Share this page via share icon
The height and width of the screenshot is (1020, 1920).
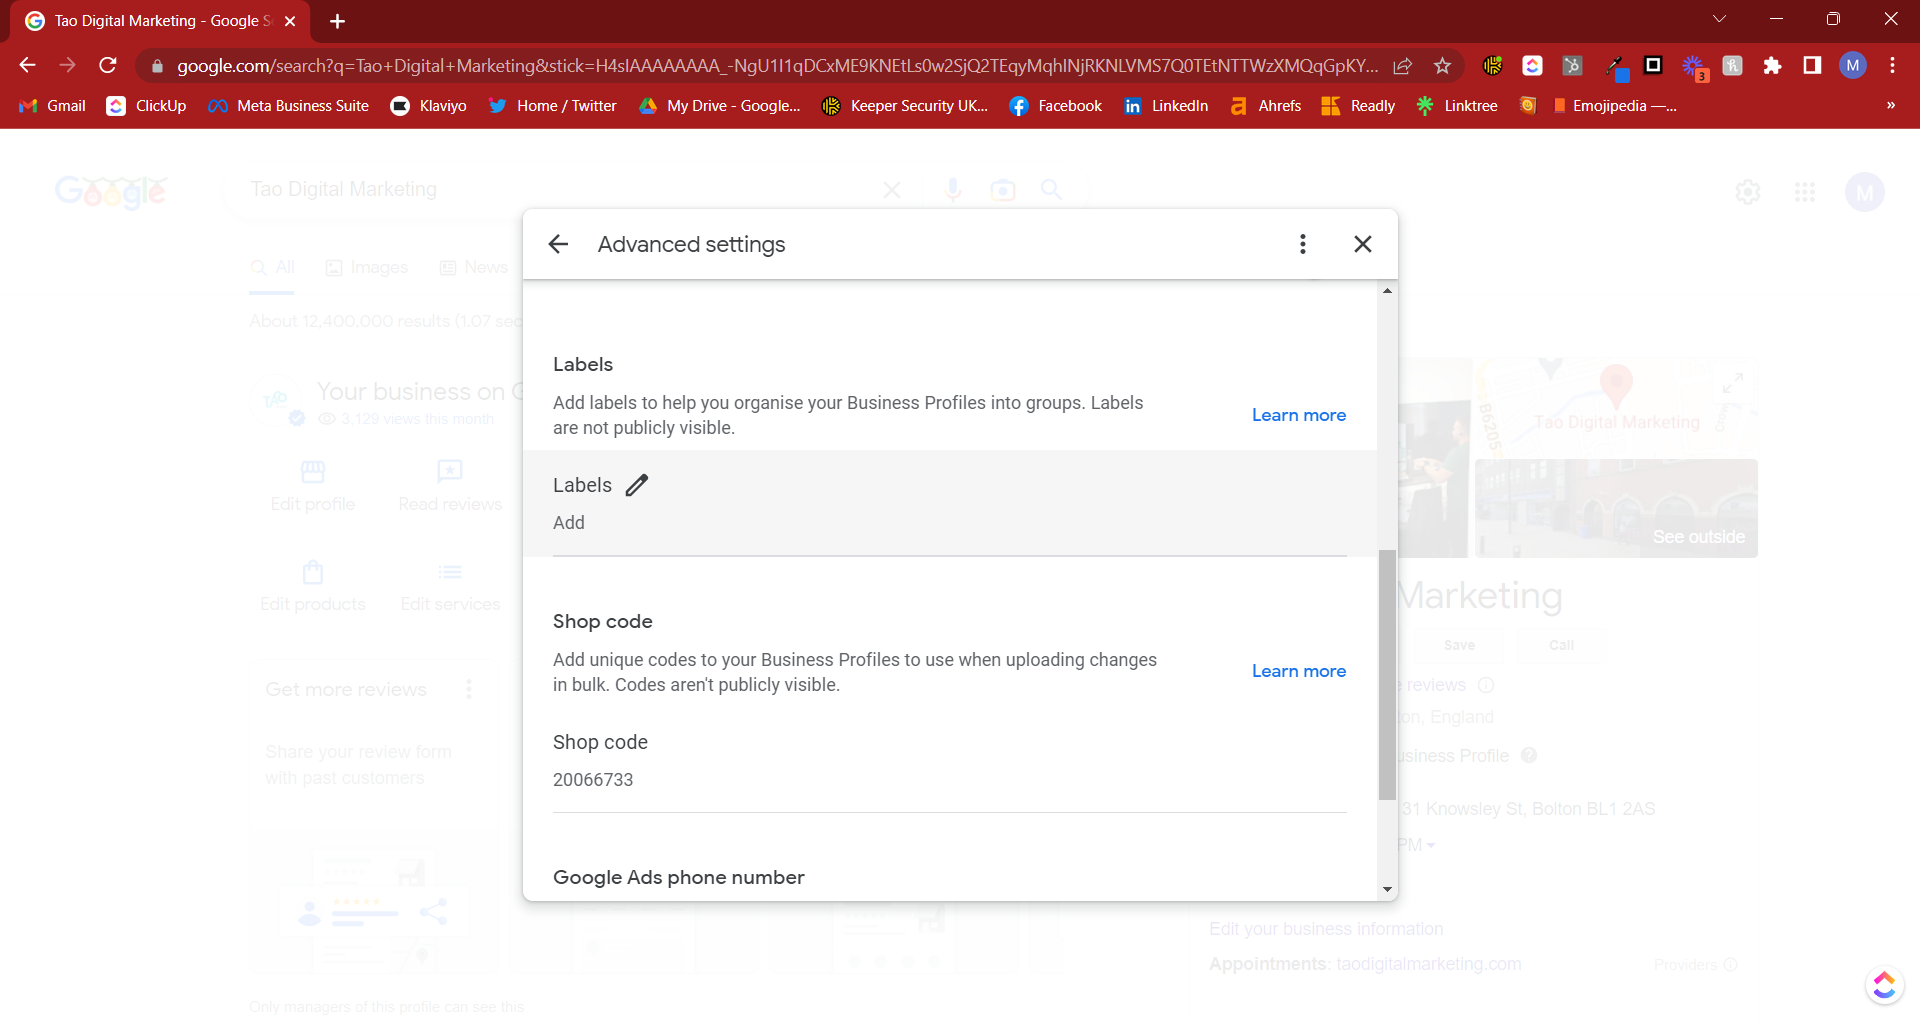[1403, 66]
